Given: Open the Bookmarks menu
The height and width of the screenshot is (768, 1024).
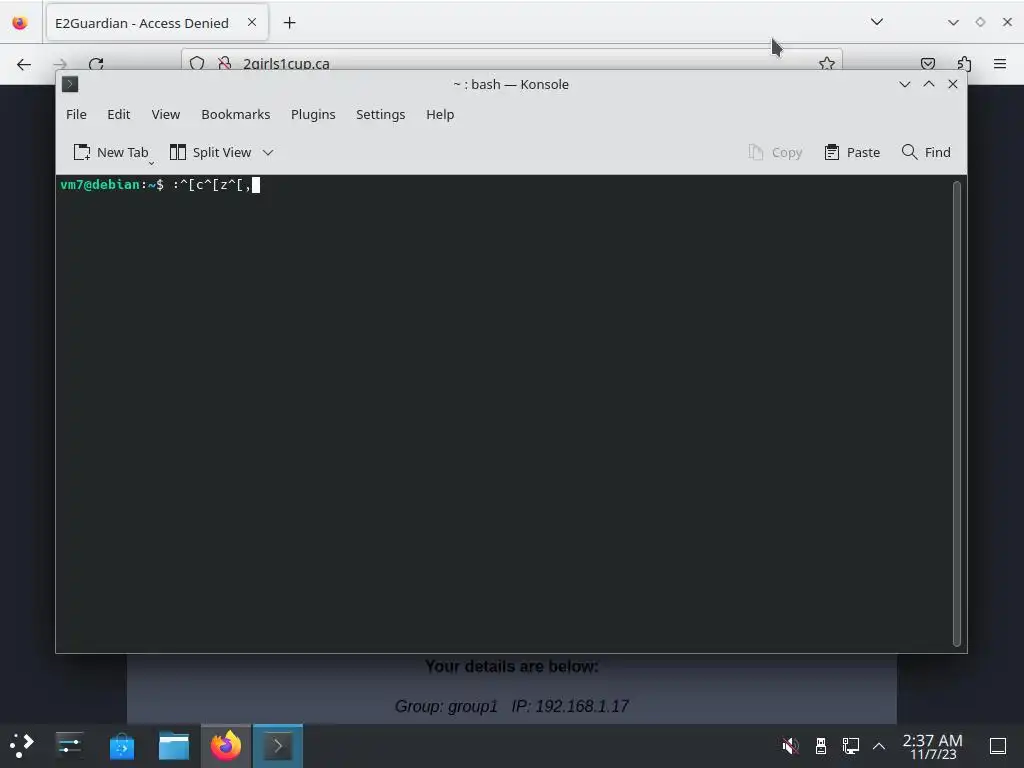Looking at the screenshot, I should [236, 114].
